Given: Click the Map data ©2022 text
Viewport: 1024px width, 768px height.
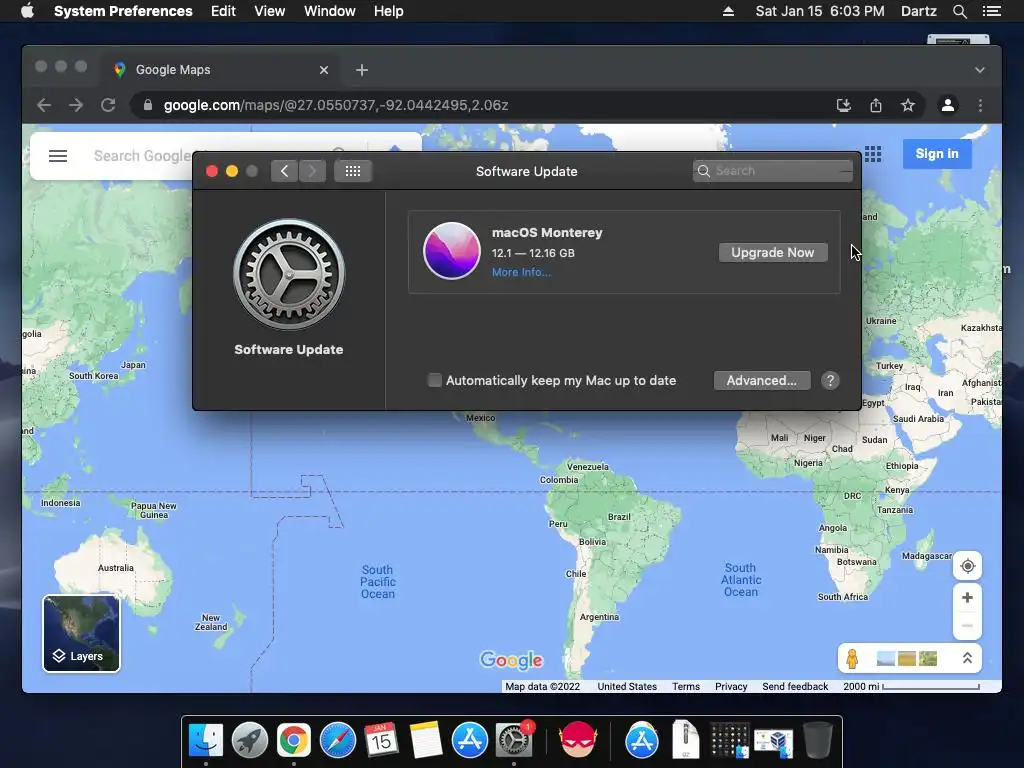Looking at the screenshot, I should tap(542, 686).
